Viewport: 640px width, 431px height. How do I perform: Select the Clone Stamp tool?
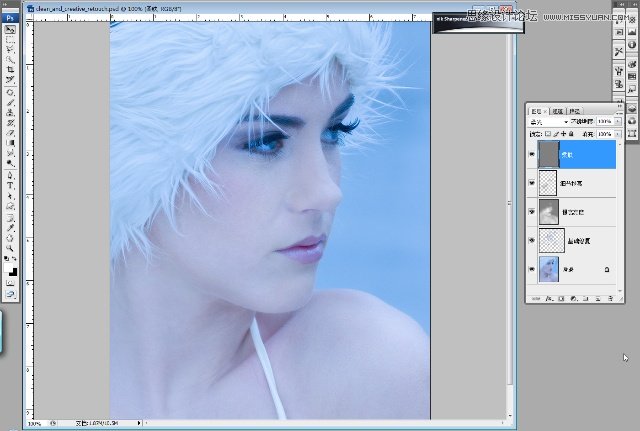[x=10, y=113]
